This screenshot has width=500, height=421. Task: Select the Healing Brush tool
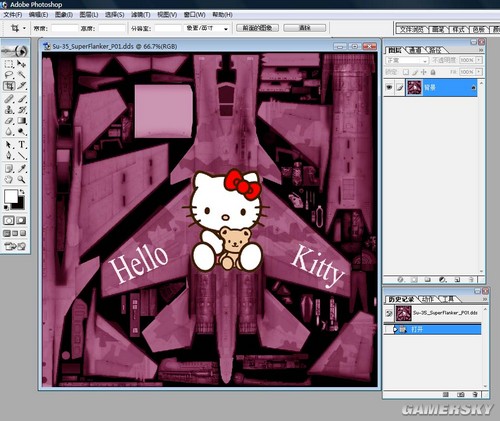click(x=9, y=99)
